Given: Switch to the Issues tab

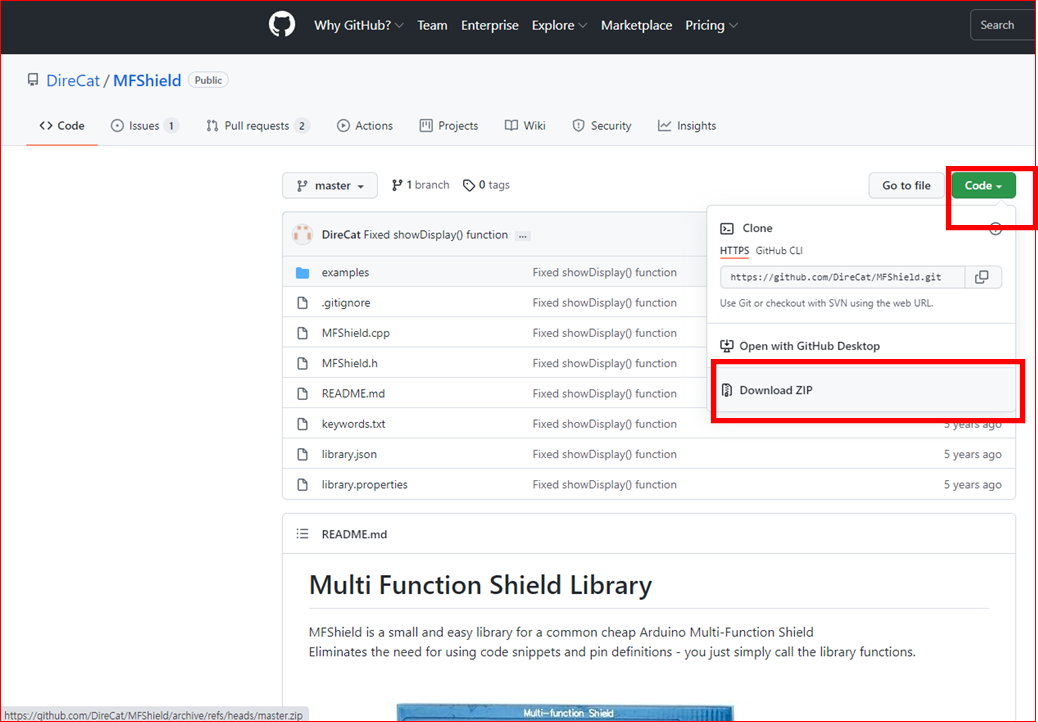Looking at the screenshot, I should [144, 126].
